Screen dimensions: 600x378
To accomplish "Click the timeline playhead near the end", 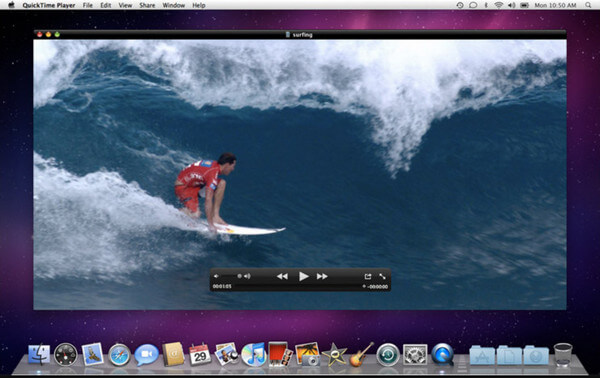I will [364, 286].
